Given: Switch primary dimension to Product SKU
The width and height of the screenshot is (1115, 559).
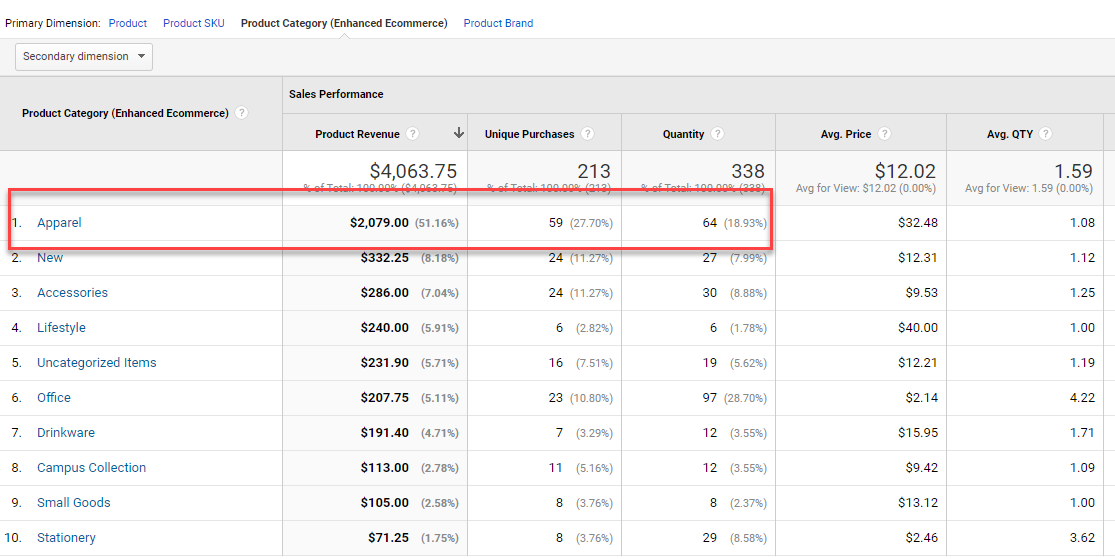Looking at the screenshot, I should 194,23.
